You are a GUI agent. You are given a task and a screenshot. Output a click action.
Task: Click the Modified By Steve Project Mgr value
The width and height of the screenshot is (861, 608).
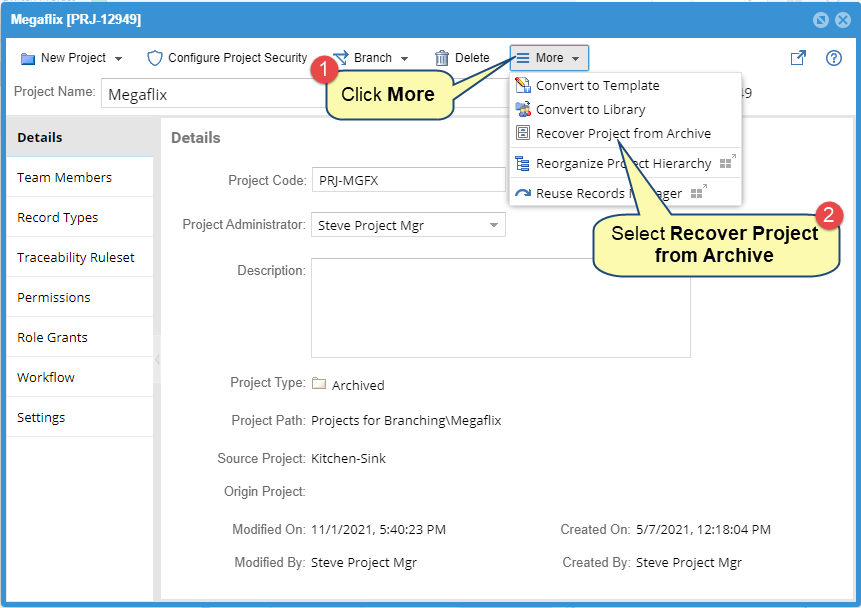[x=364, y=562]
